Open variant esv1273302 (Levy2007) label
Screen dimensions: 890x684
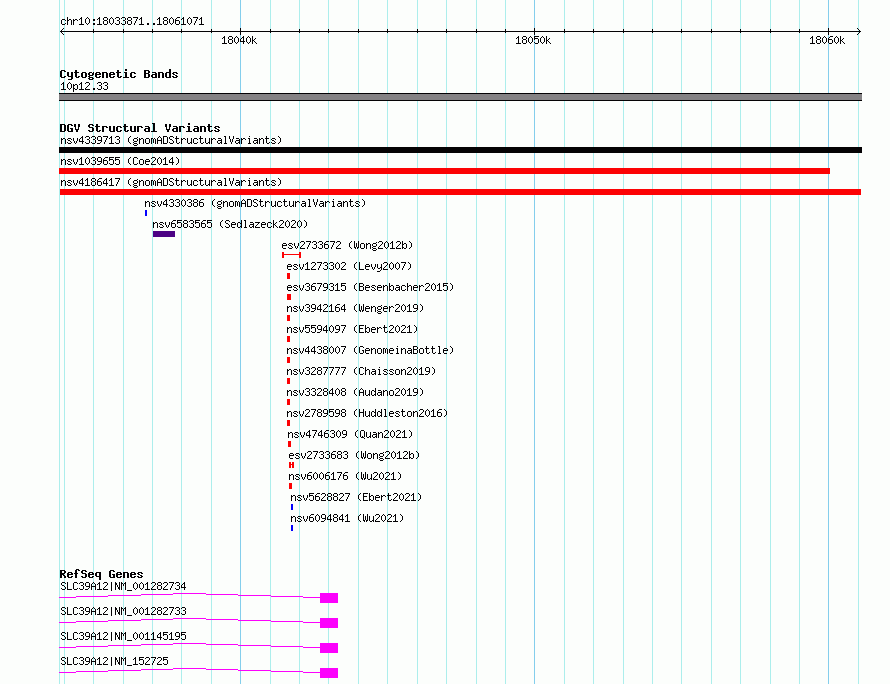point(349,266)
